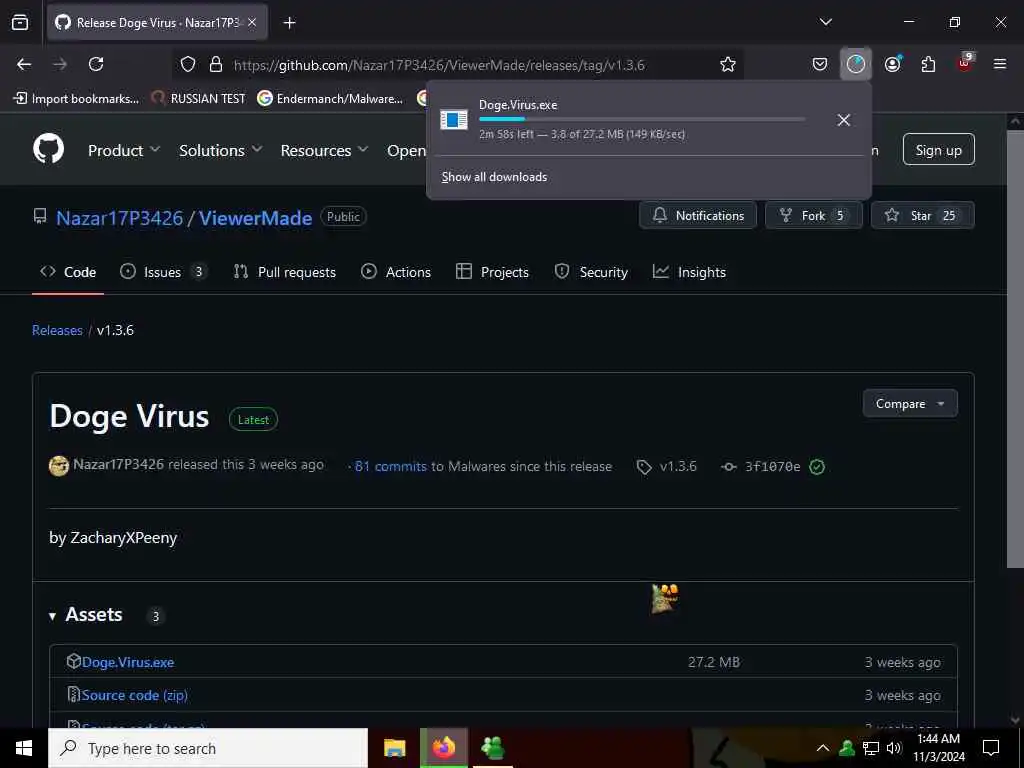The image size is (1024, 768).
Task: Click the verified commit check icon
Action: (817, 466)
